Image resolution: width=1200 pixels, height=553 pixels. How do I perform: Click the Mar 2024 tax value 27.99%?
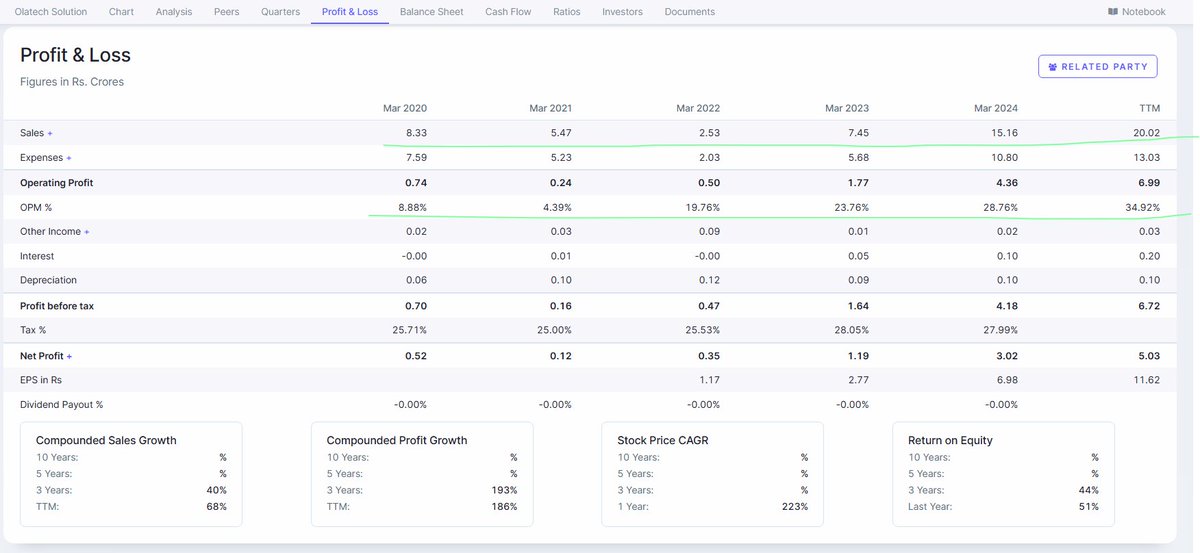[1001, 330]
